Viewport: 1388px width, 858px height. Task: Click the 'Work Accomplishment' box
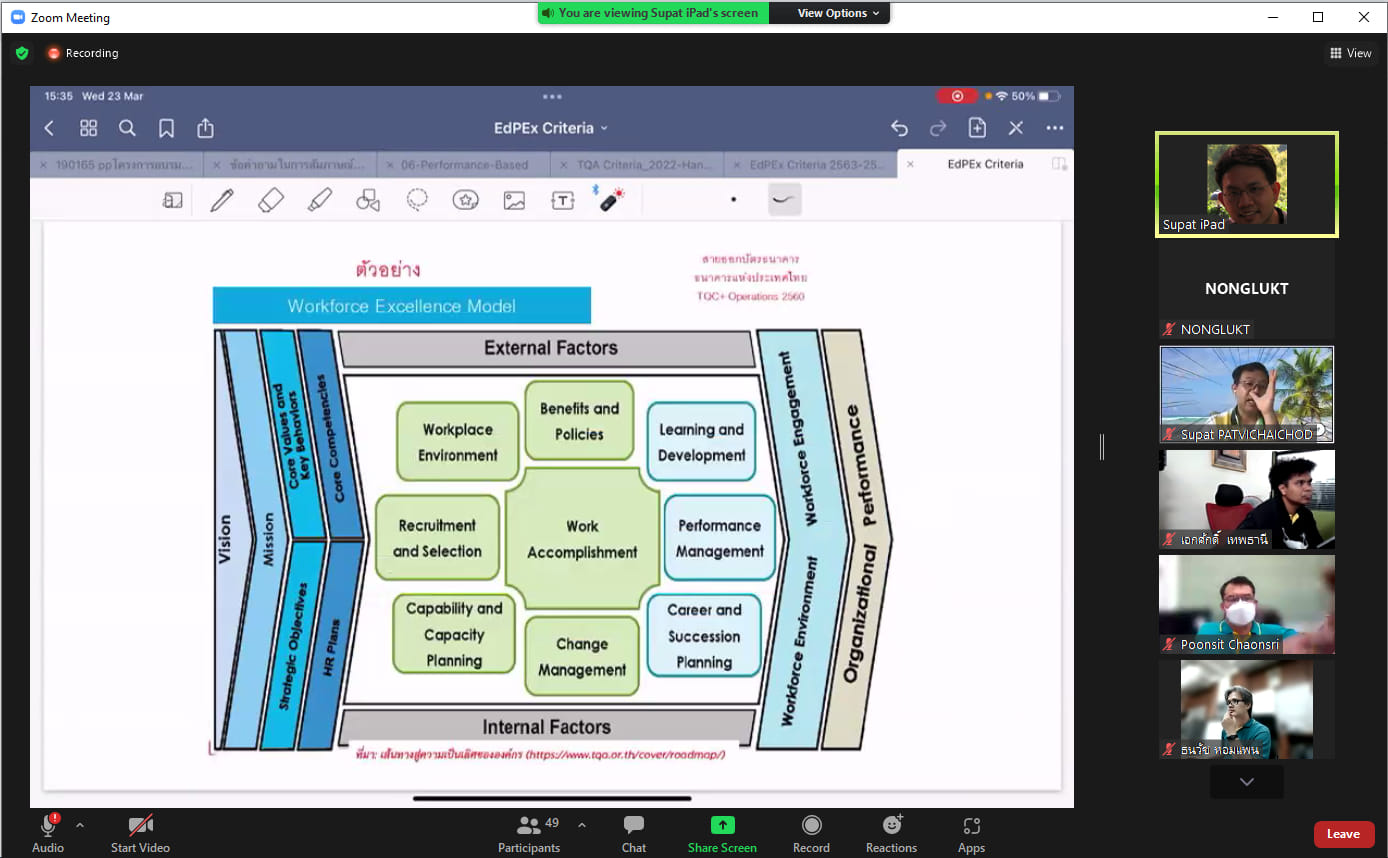(x=582, y=539)
